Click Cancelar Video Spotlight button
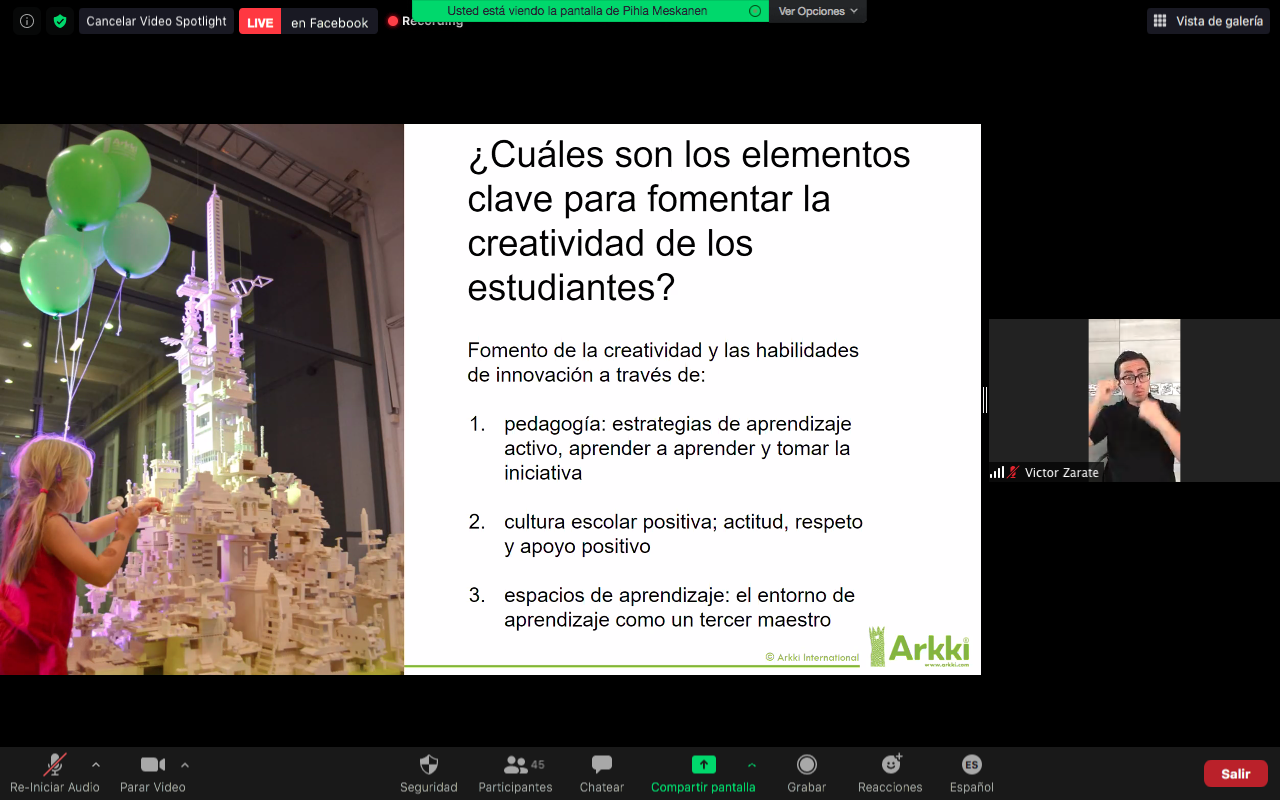The width and height of the screenshot is (1280, 800). (156, 21)
